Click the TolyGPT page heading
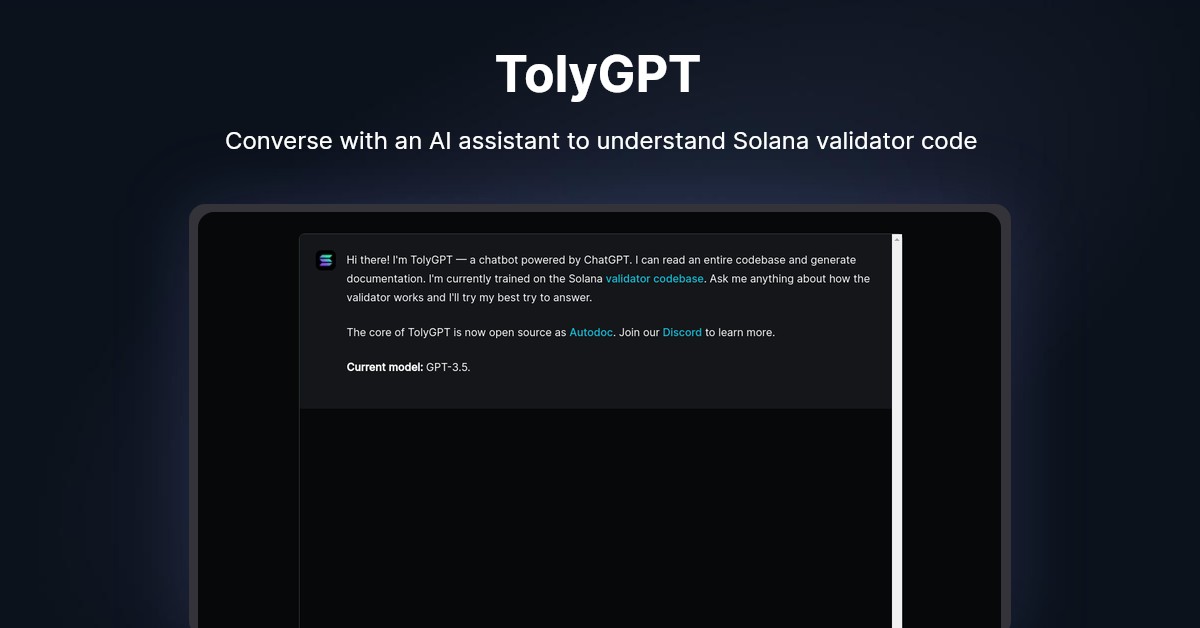 [597, 72]
